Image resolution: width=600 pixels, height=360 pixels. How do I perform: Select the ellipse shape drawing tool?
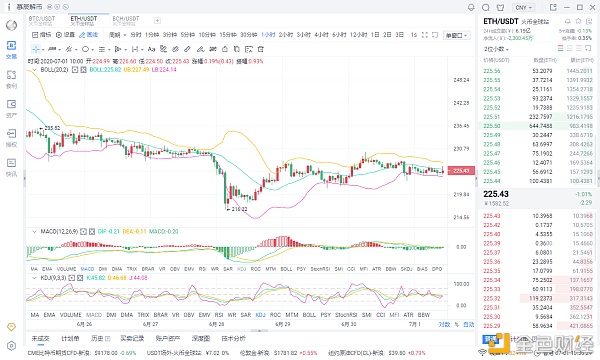(x=85, y=49)
